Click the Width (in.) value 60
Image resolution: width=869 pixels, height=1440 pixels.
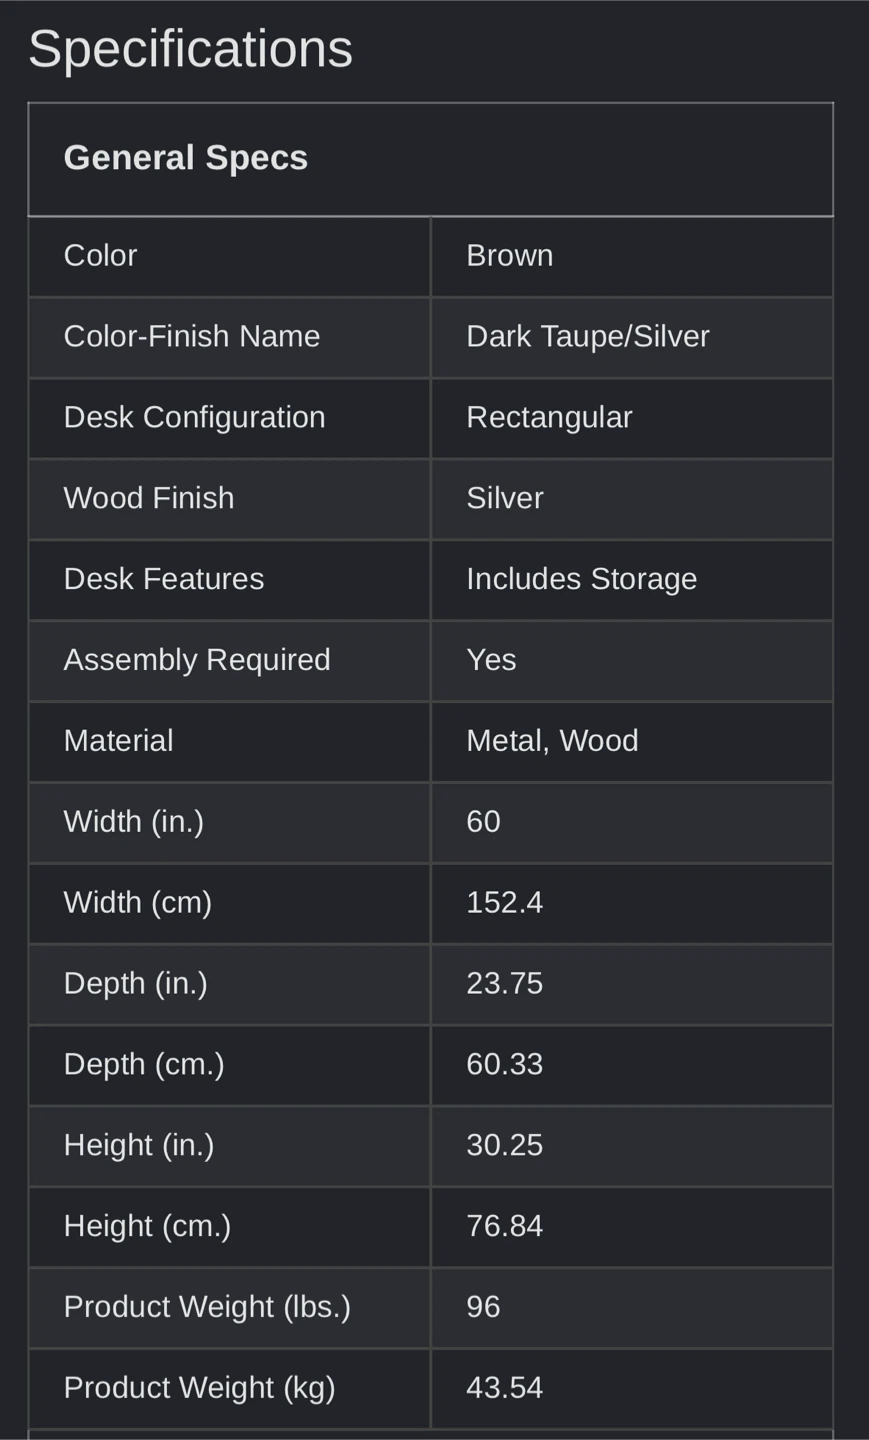tap(483, 822)
